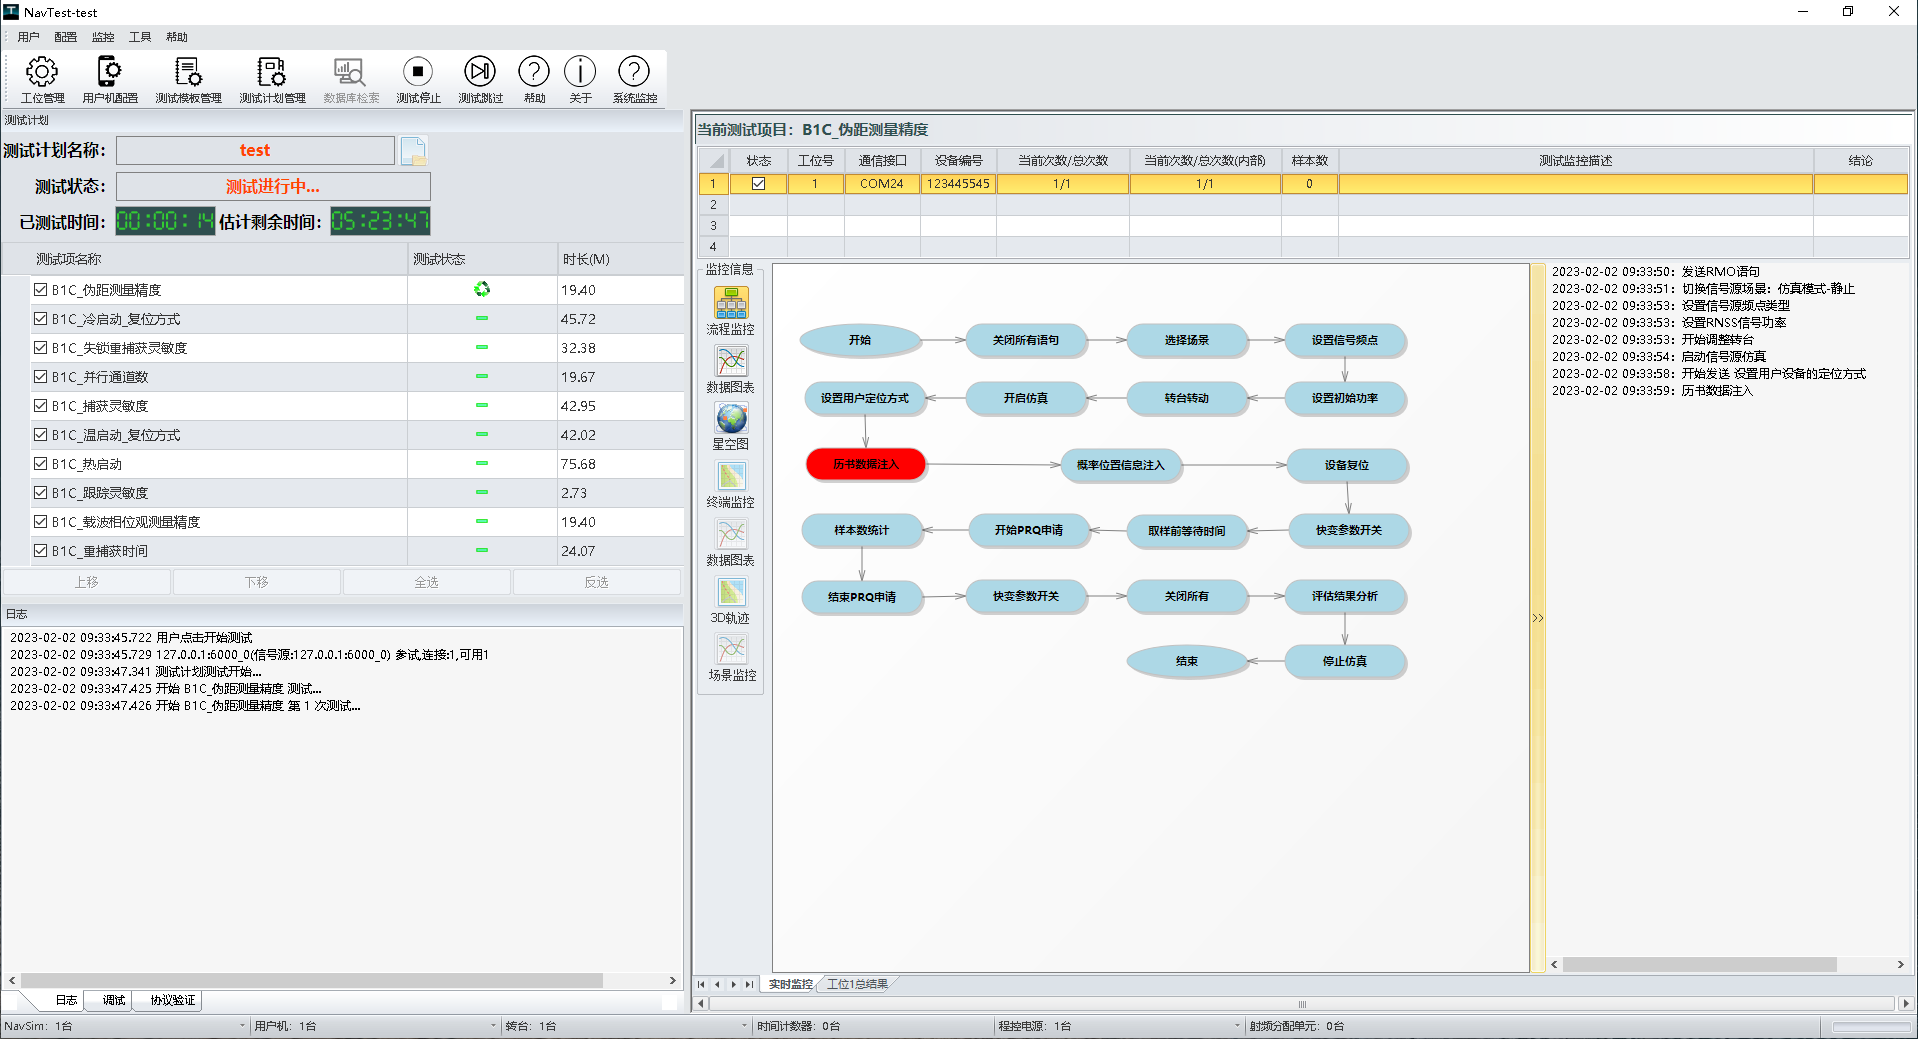Click the log panel horizontal scrollbar
Image resolution: width=1918 pixels, height=1039 pixels.
[312, 981]
